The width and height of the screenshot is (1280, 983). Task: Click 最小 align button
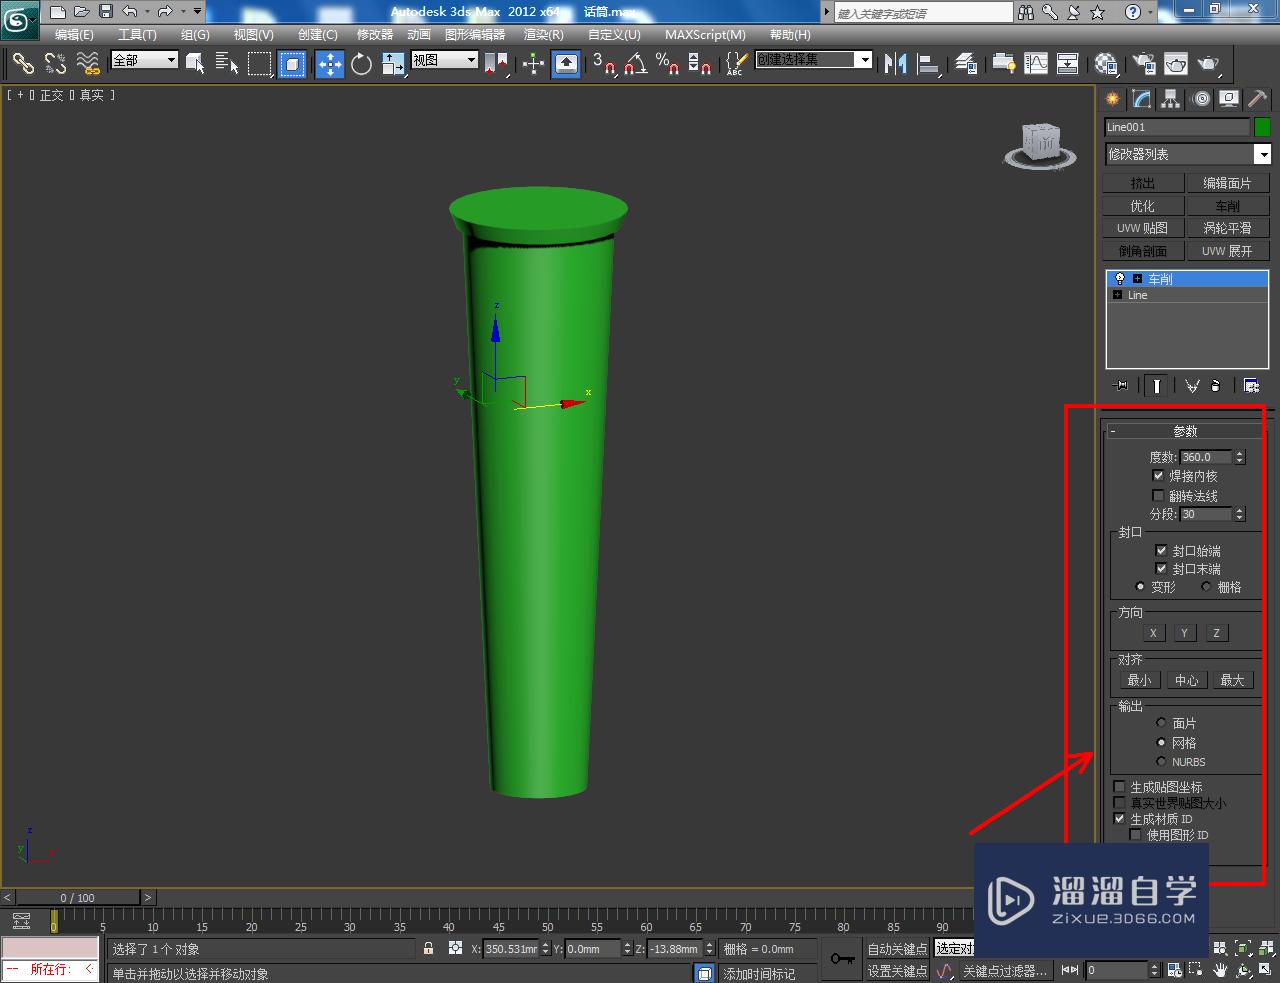1139,680
